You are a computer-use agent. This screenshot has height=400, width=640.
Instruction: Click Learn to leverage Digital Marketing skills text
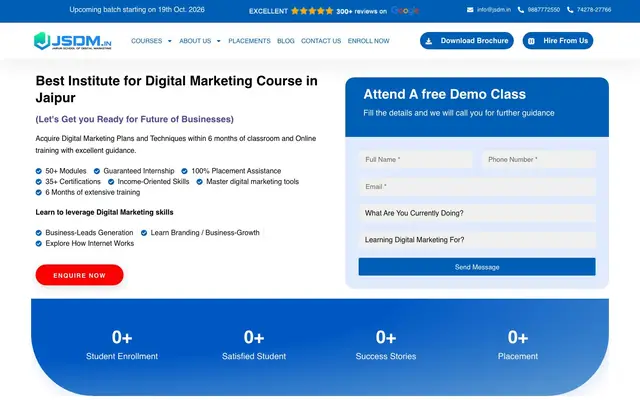click(104, 212)
